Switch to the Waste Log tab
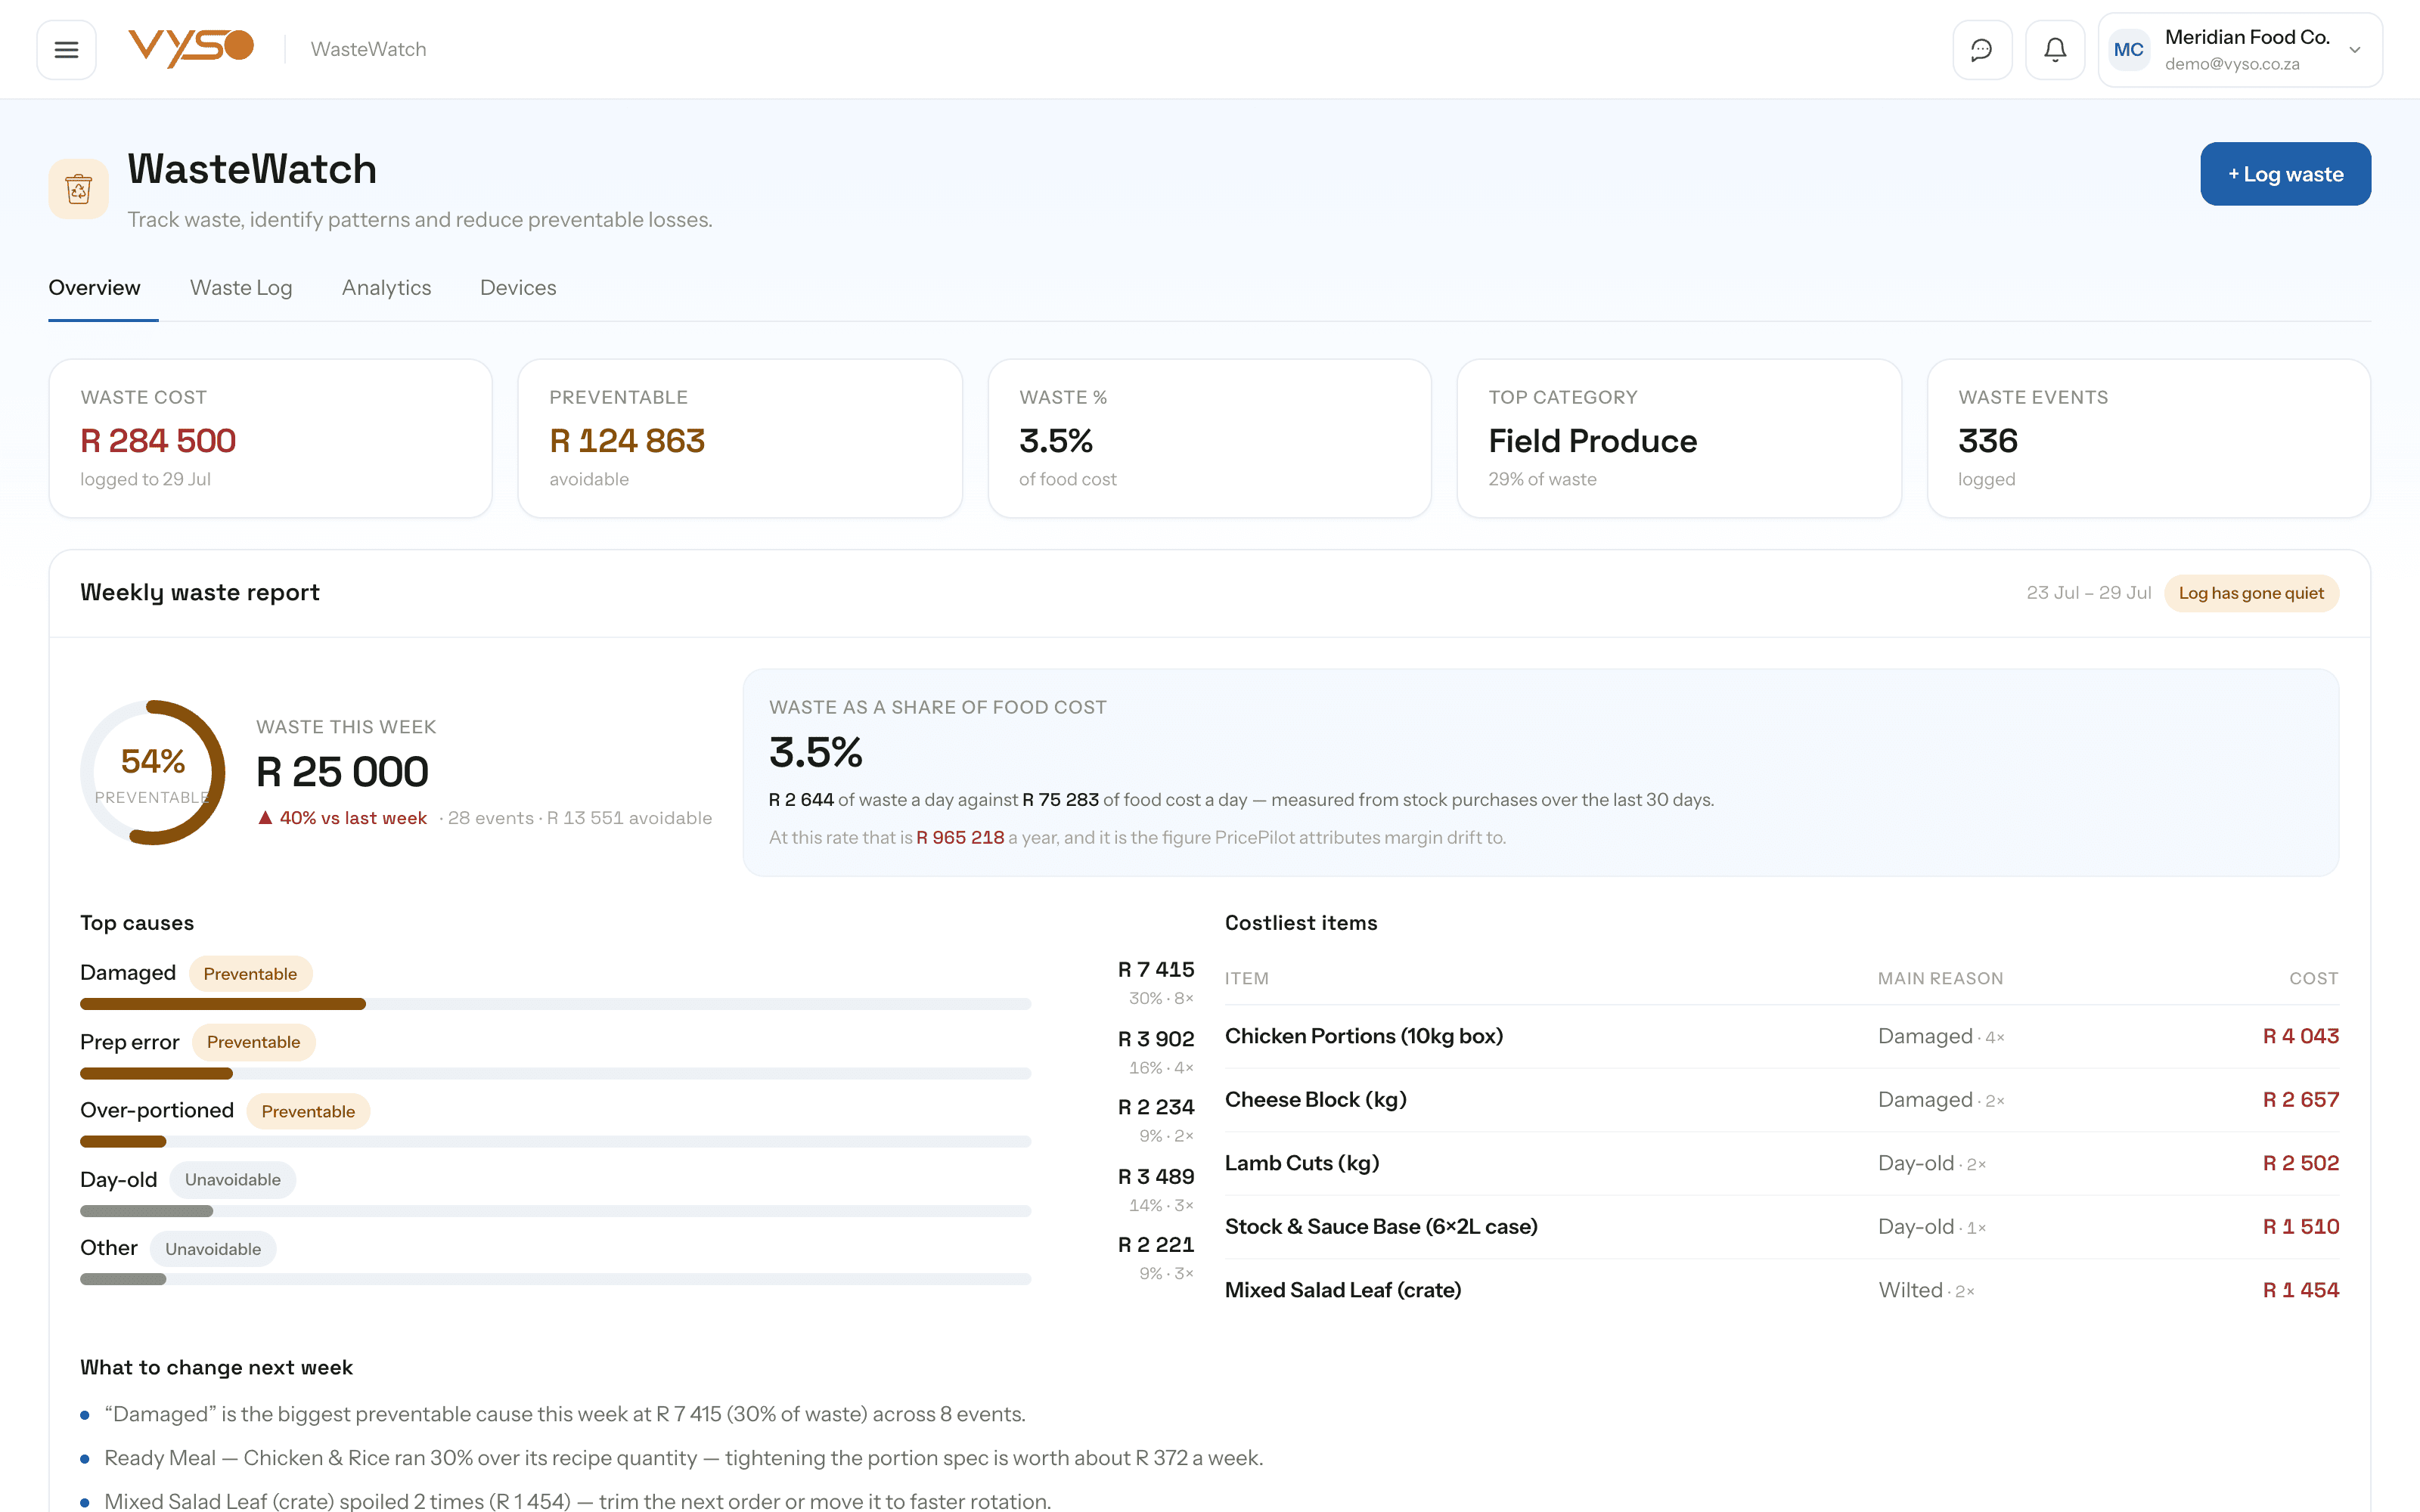This screenshot has width=2420, height=1512. click(x=241, y=288)
